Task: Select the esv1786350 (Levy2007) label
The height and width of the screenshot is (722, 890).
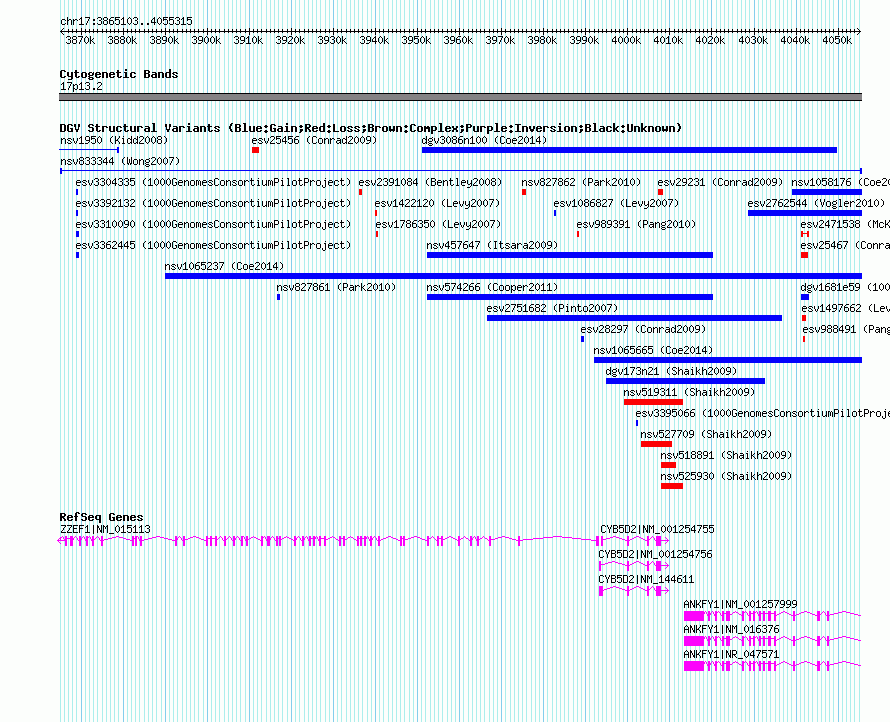Action: (438, 224)
